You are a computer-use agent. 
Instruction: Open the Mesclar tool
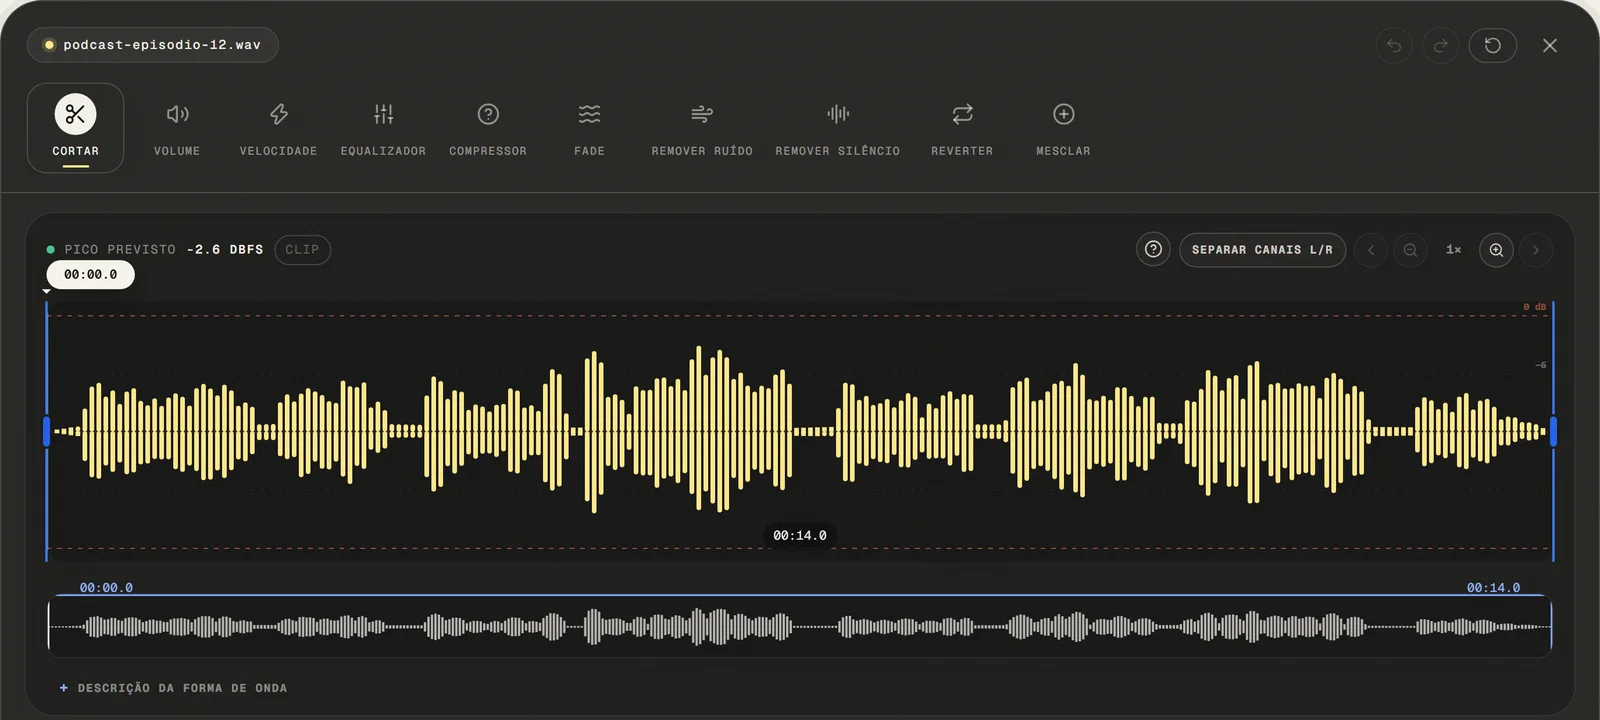click(x=1064, y=128)
